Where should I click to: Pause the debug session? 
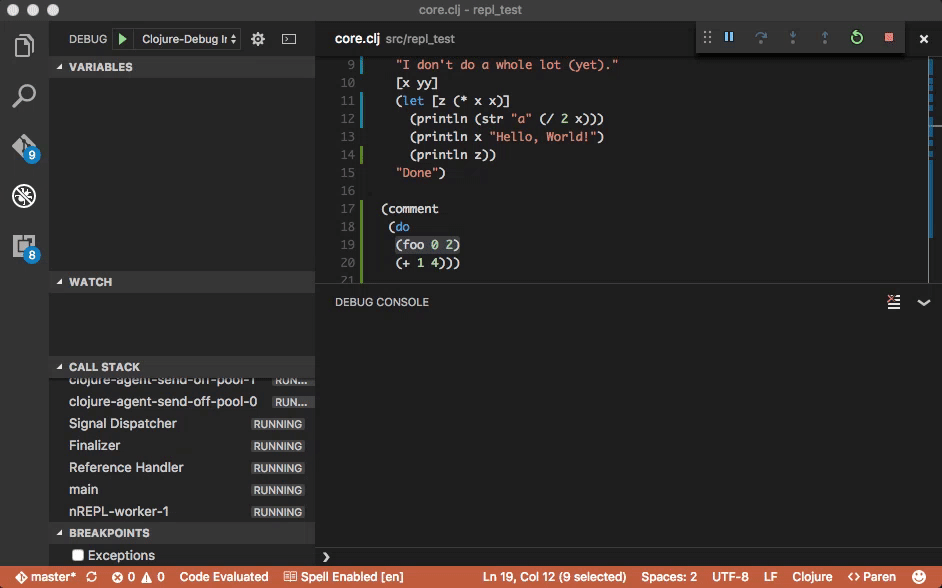[x=729, y=37]
